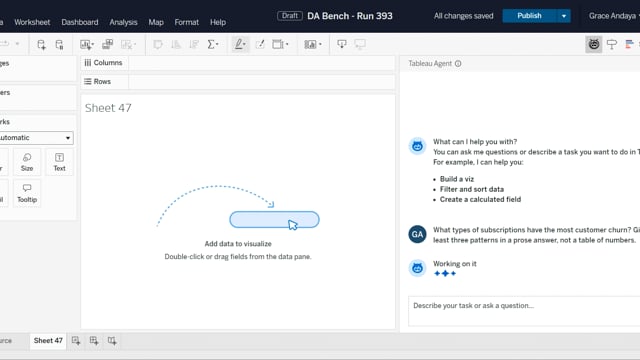640x360 pixels.
Task: Click the Tableau Agent panel heading
Action: click(430, 64)
